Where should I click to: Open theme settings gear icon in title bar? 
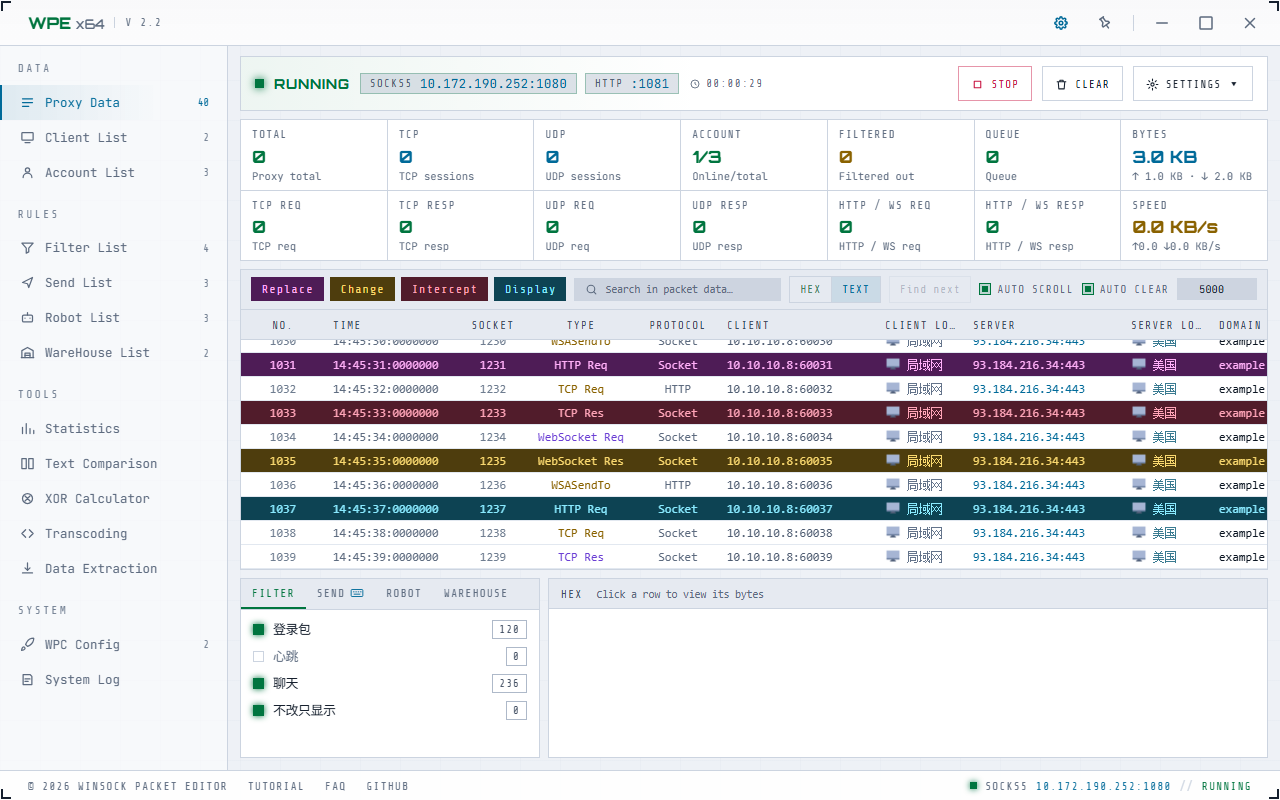pos(1061,23)
